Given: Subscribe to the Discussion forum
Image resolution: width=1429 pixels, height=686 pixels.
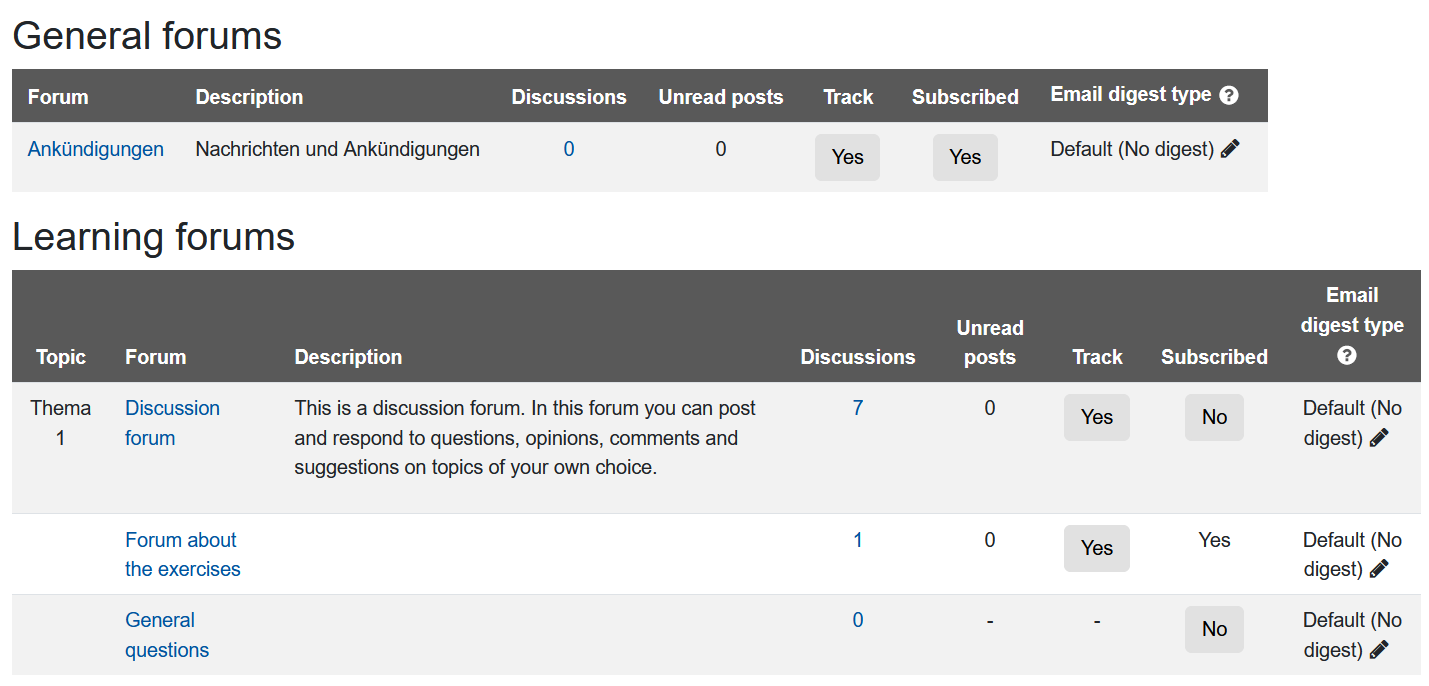Looking at the screenshot, I should tap(1214, 417).
